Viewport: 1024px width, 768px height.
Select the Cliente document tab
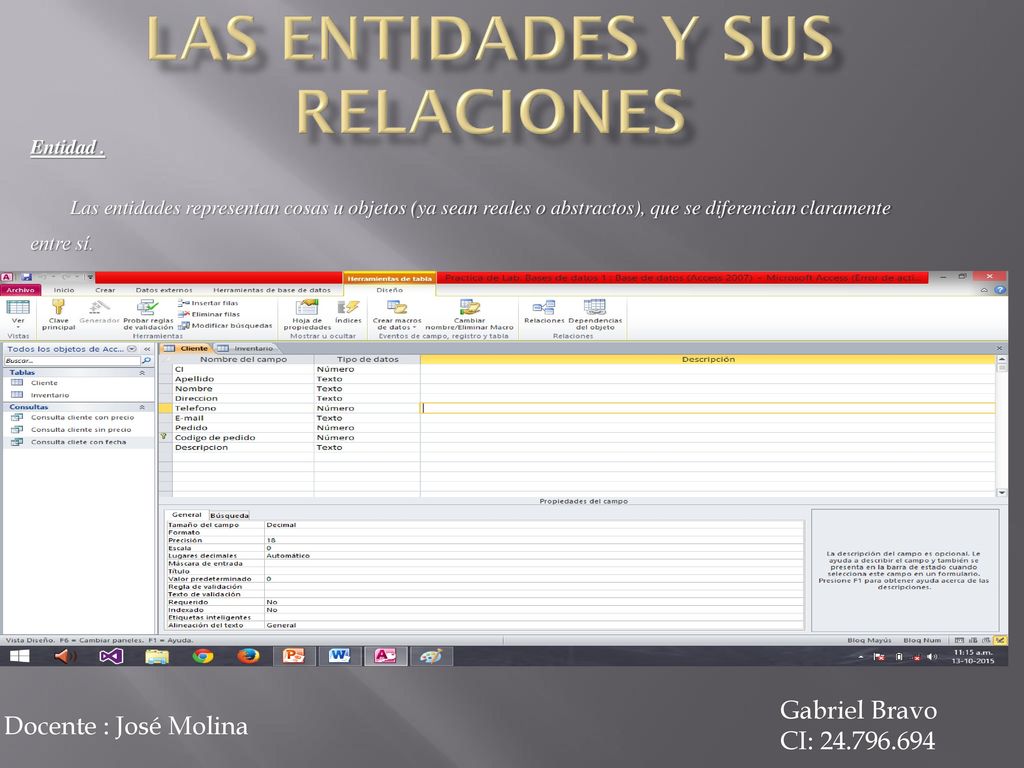pos(187,349)
